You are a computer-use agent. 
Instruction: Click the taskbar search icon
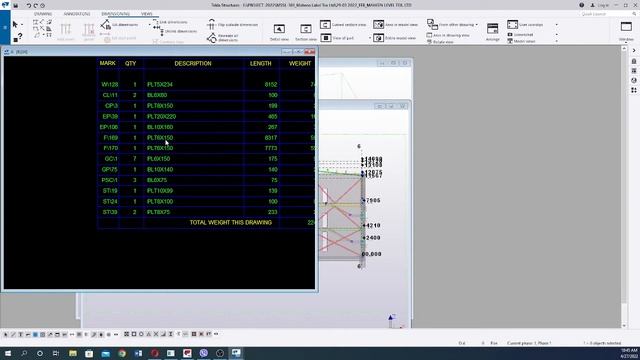pos(24,353)
